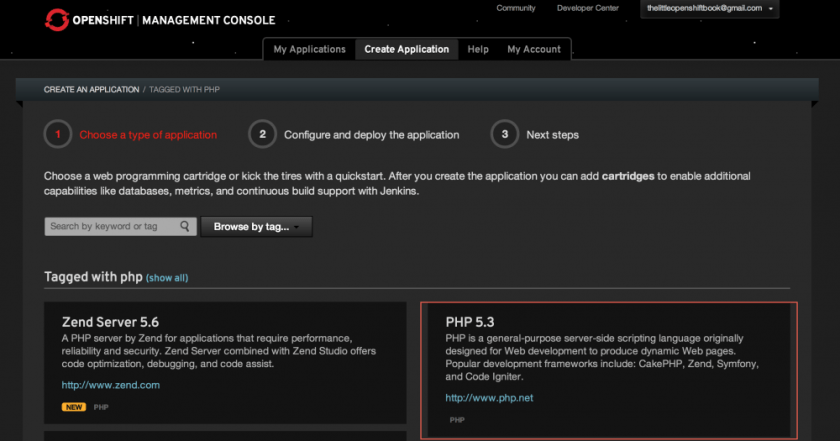Open the Community link
The width and height of the screenshot is (840, 441).
[515, 8]
